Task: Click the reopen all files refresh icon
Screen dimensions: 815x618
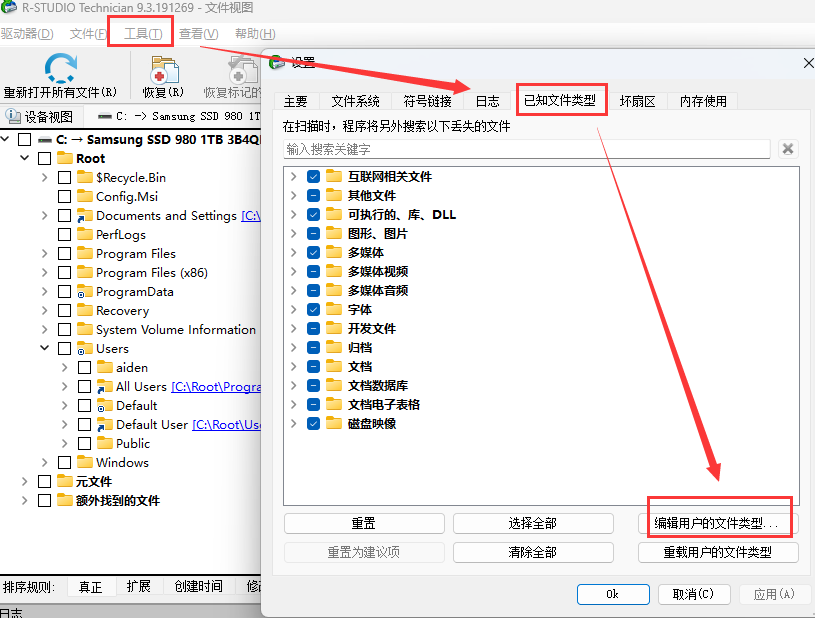Action: [60, 69]
